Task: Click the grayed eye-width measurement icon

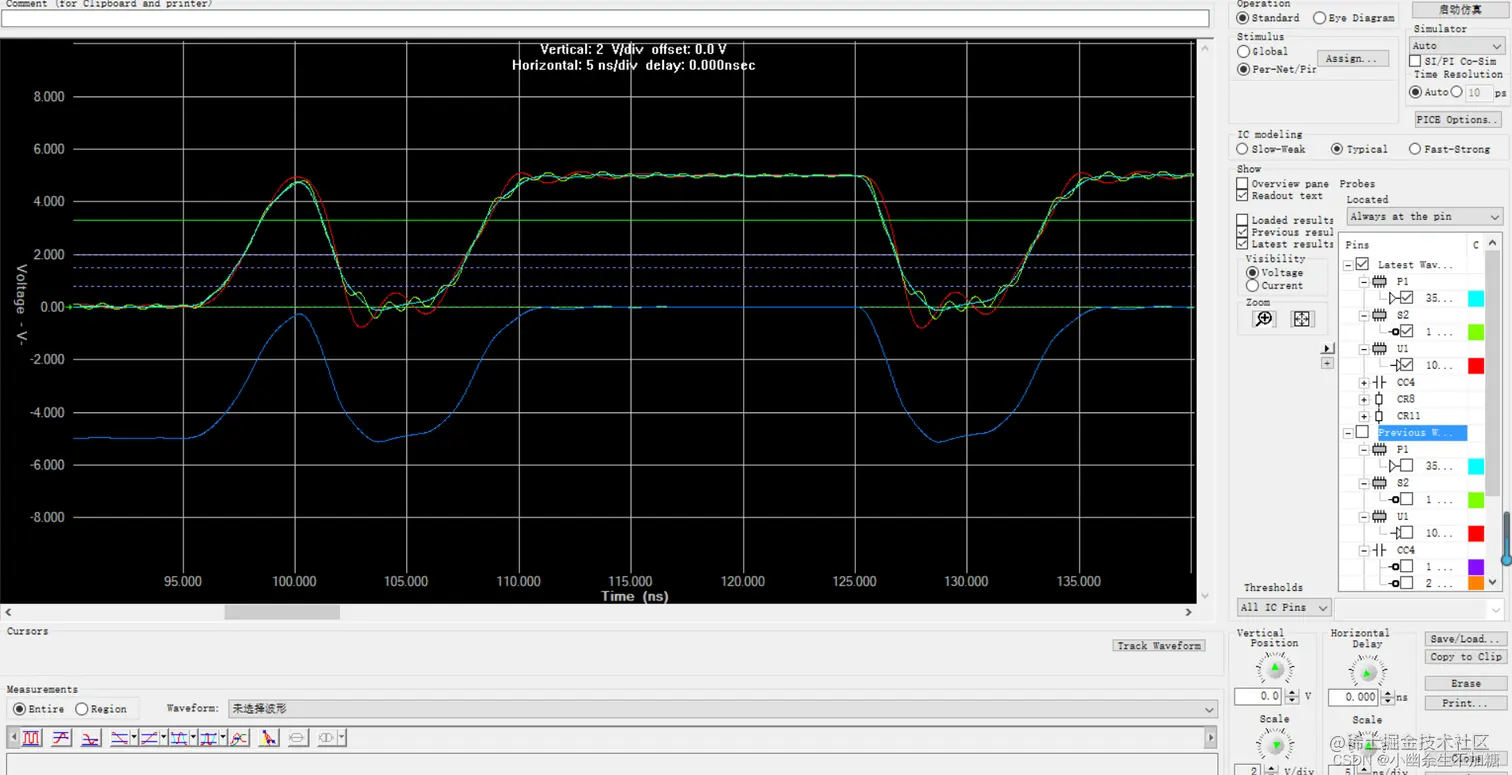Action: coord(327,738)
